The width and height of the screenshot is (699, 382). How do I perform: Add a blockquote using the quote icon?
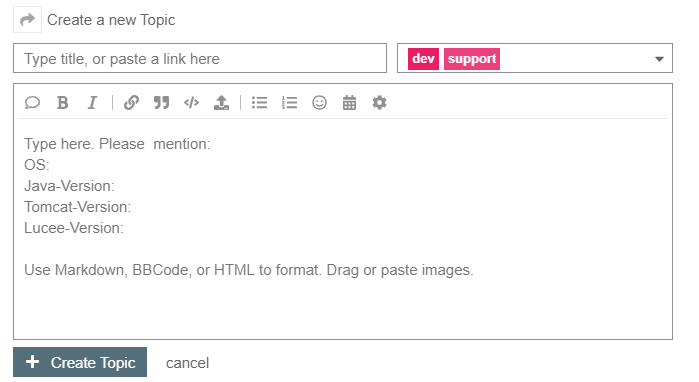pyautogui.click(x=161, y=103)
